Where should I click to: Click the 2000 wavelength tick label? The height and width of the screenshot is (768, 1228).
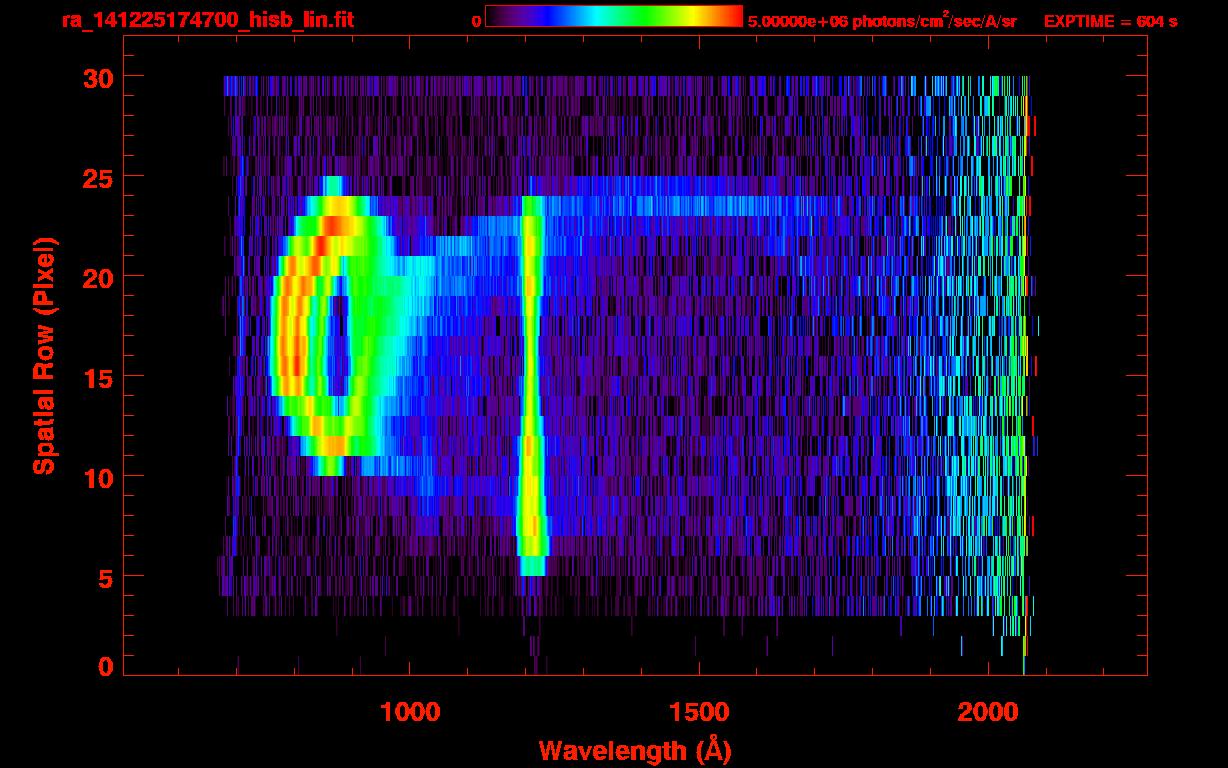pyautogui.click(x=988, y=712)
